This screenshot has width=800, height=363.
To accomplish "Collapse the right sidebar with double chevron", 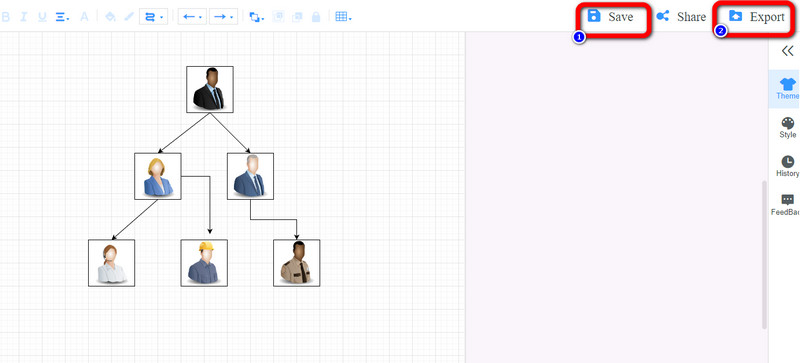I will pyautogui.click(x=787, y=51).
